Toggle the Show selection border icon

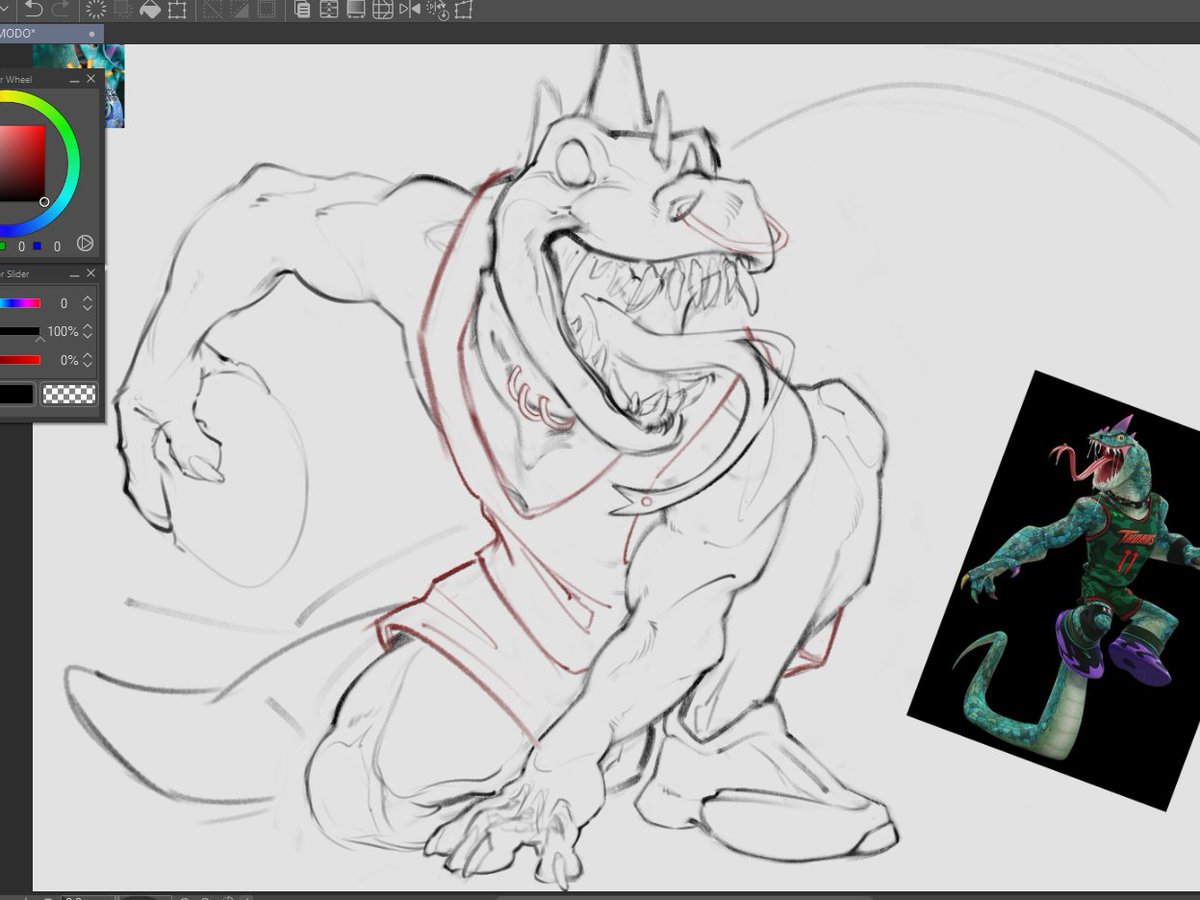click(x=266, y=10)
